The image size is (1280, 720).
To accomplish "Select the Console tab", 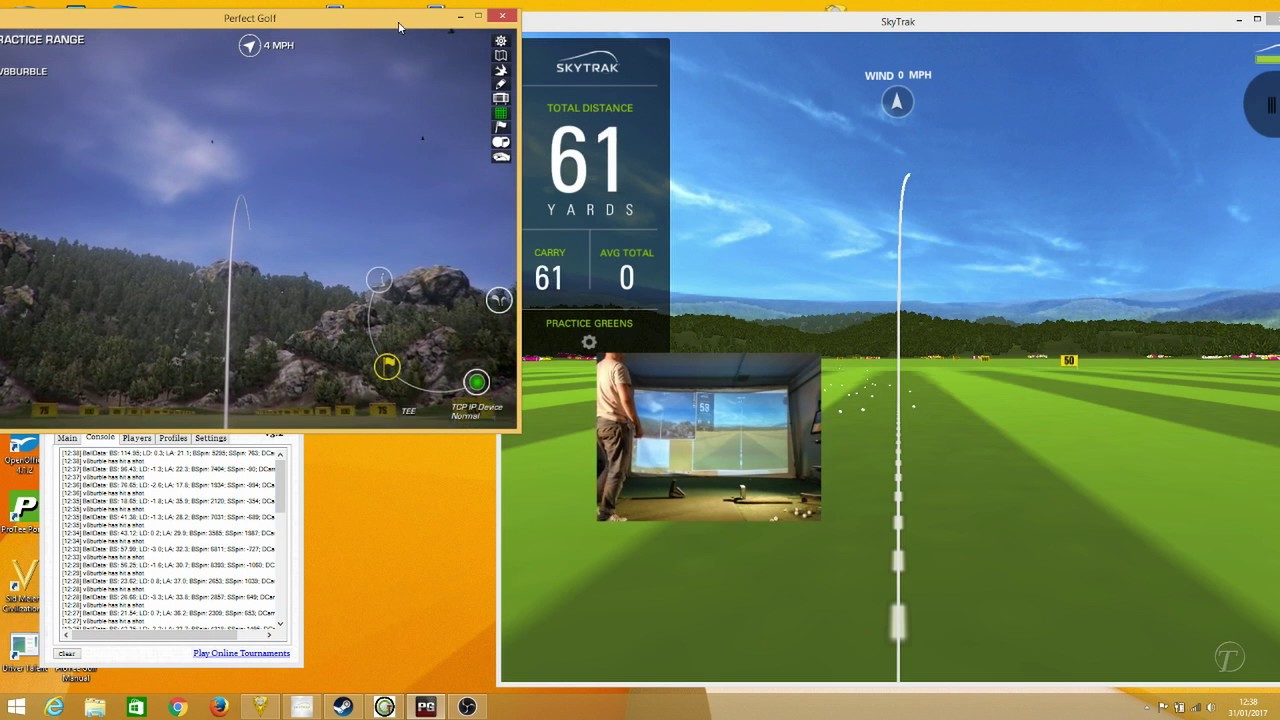I will click(x=100, y=438).
